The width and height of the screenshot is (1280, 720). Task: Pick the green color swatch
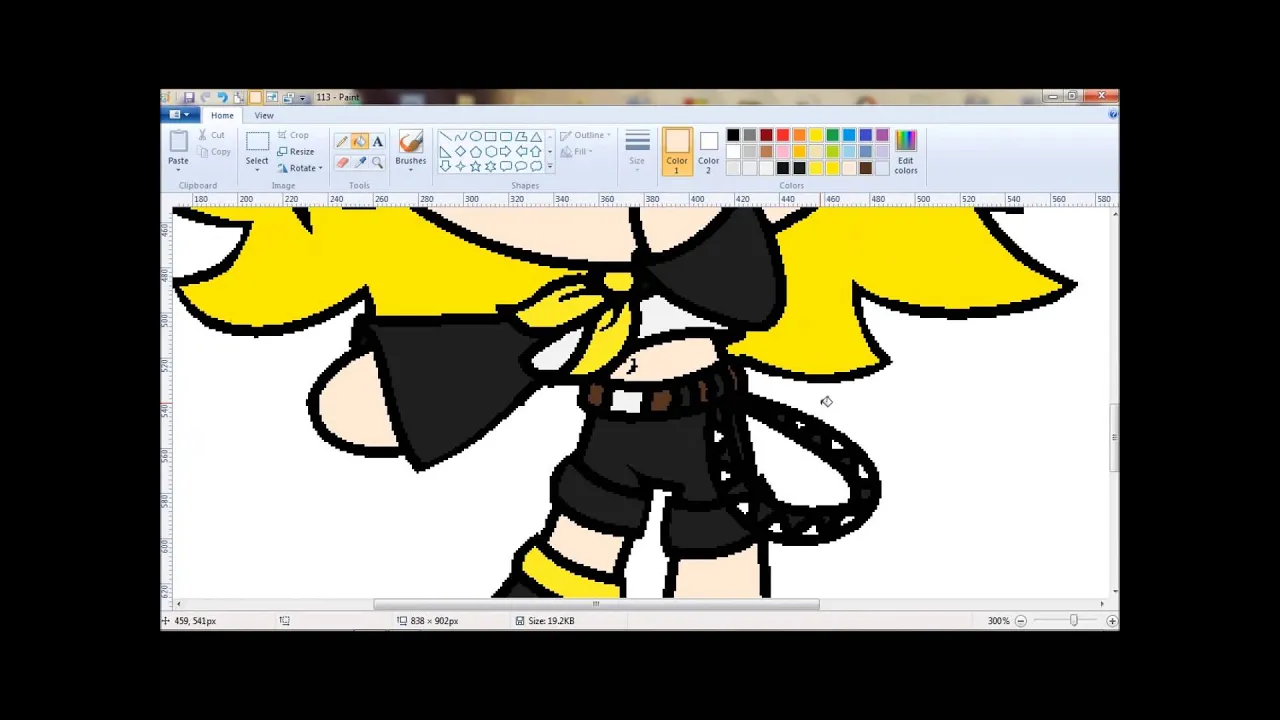pyautogui.click(x=833, y=135)
